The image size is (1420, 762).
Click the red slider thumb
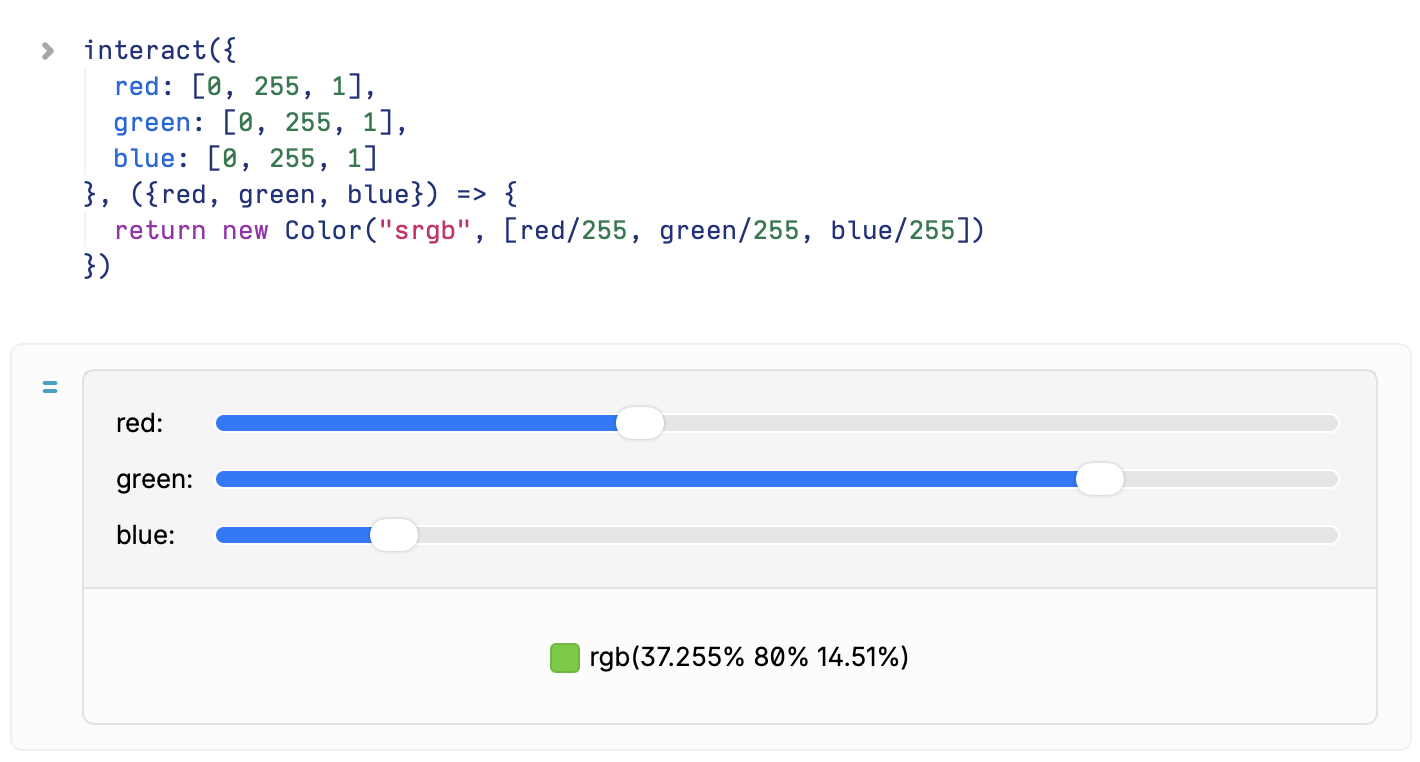point(639,423)
